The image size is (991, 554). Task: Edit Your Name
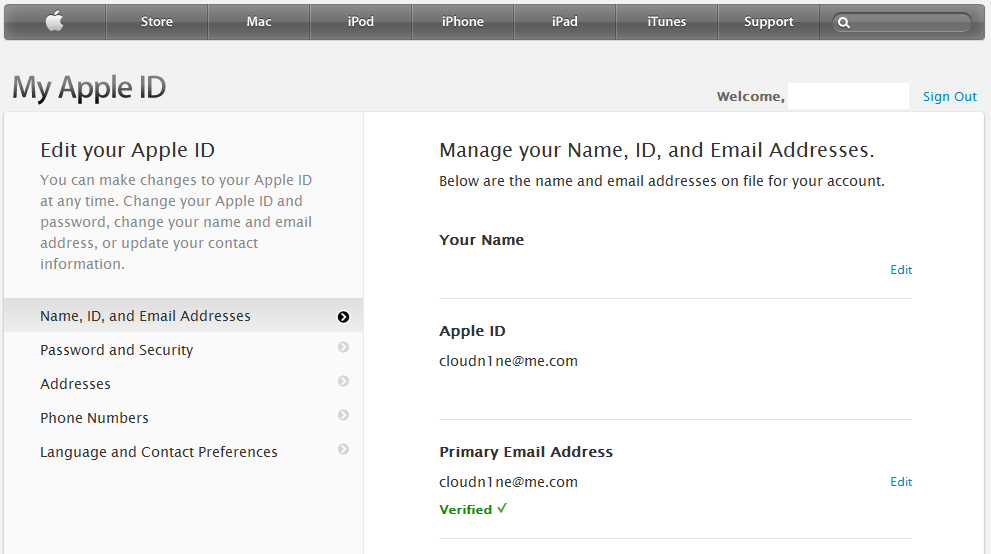[901, 270]
